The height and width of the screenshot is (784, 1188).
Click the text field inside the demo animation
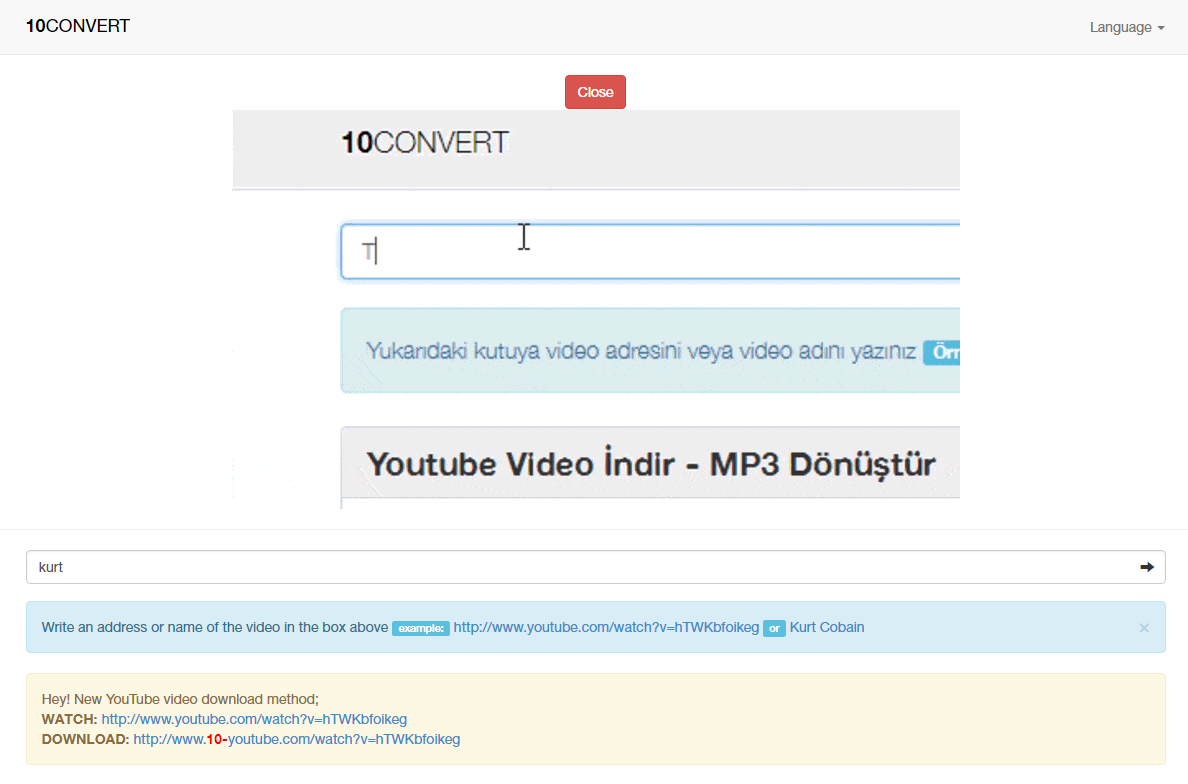650,252
